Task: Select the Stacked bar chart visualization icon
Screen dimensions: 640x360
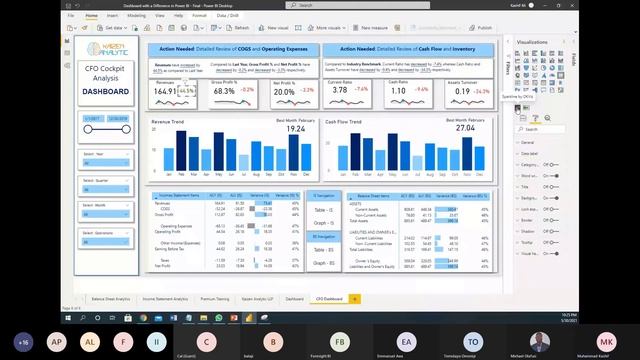Action: (518, 53)
